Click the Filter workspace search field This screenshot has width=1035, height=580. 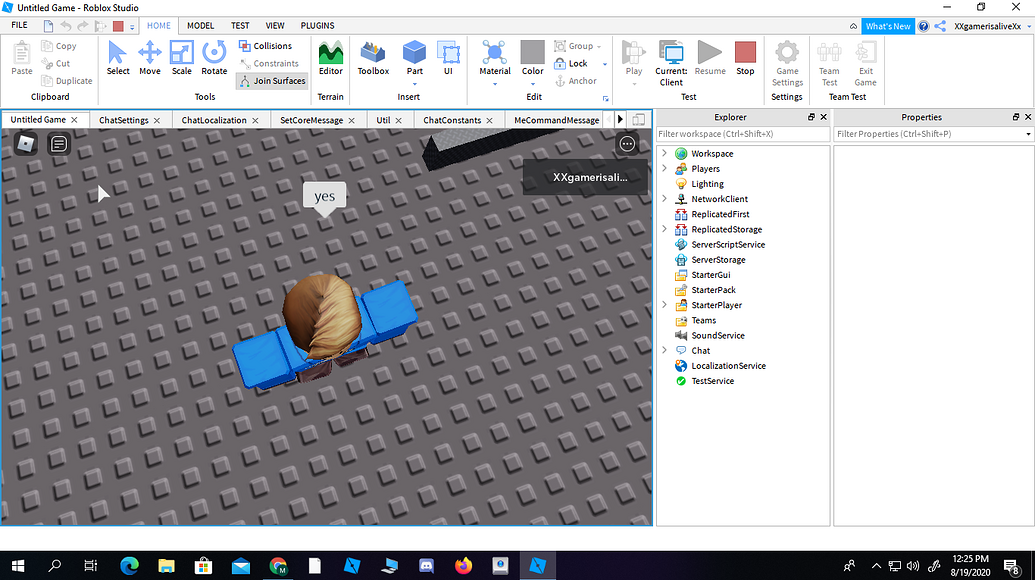coord(743,134)
